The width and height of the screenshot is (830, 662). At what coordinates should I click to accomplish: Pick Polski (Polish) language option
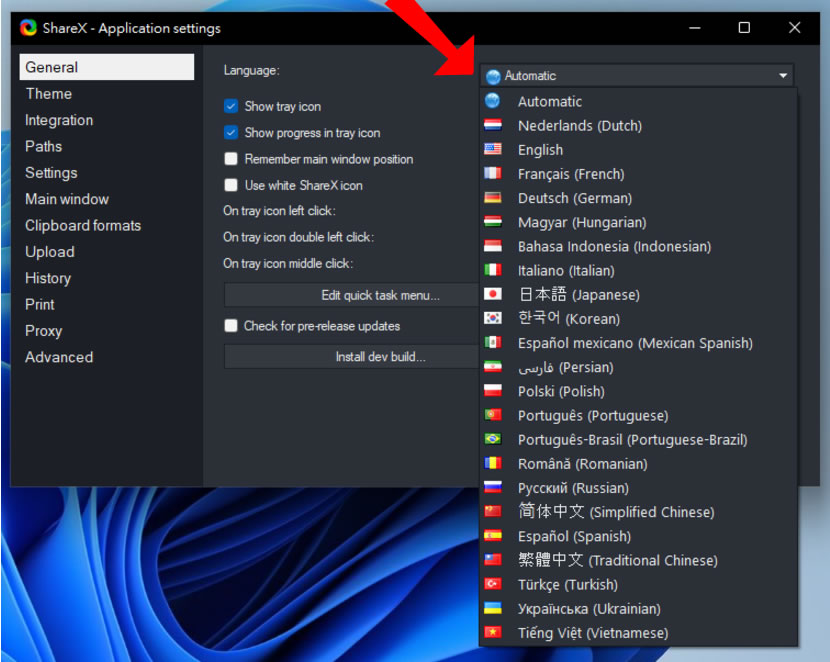(x=638, y=391)
